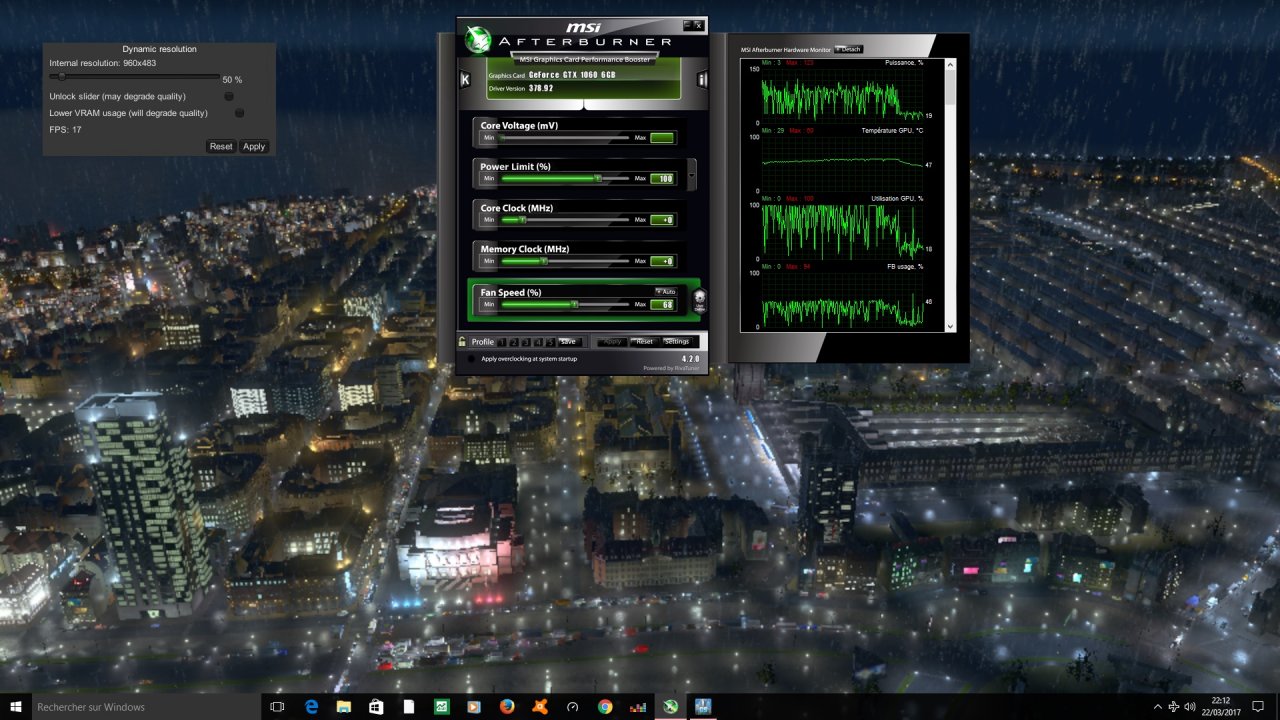Viewport: 1280px width, 720px height.
Task: Click the Fan Speed slider handle
Action: point(574,304)
